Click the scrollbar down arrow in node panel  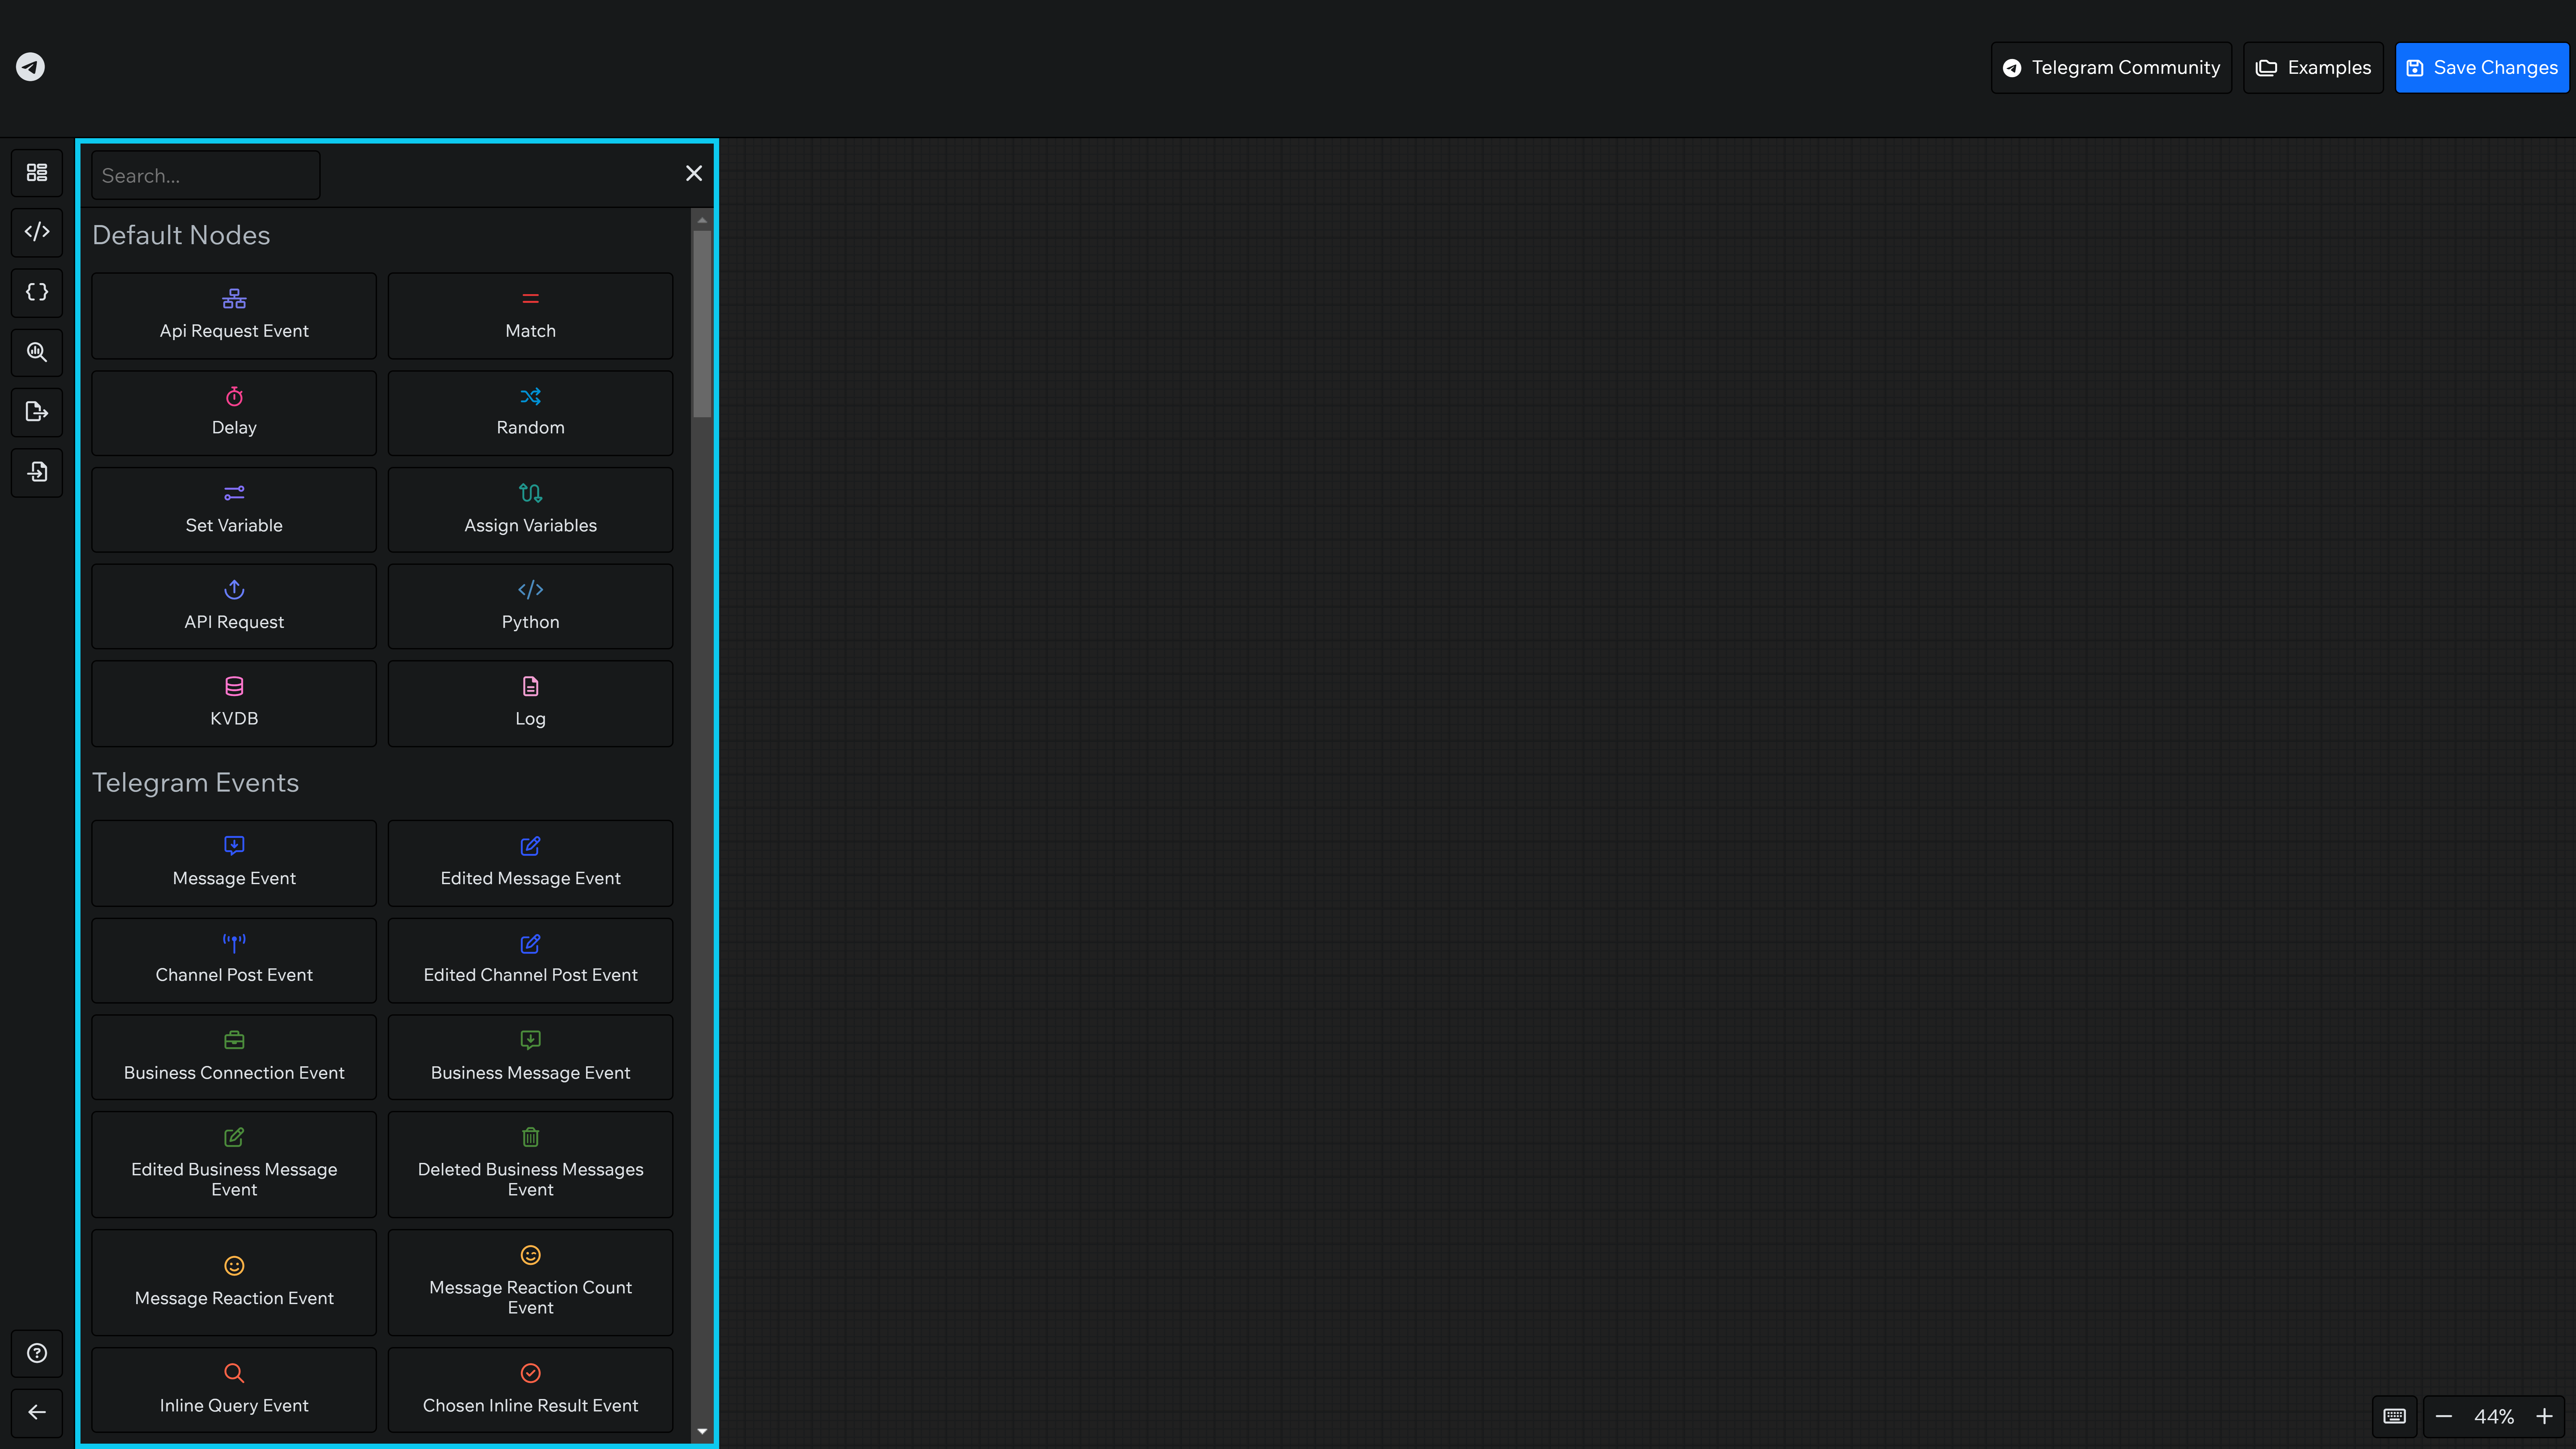pyautogui.click(x=702, y=1431)
